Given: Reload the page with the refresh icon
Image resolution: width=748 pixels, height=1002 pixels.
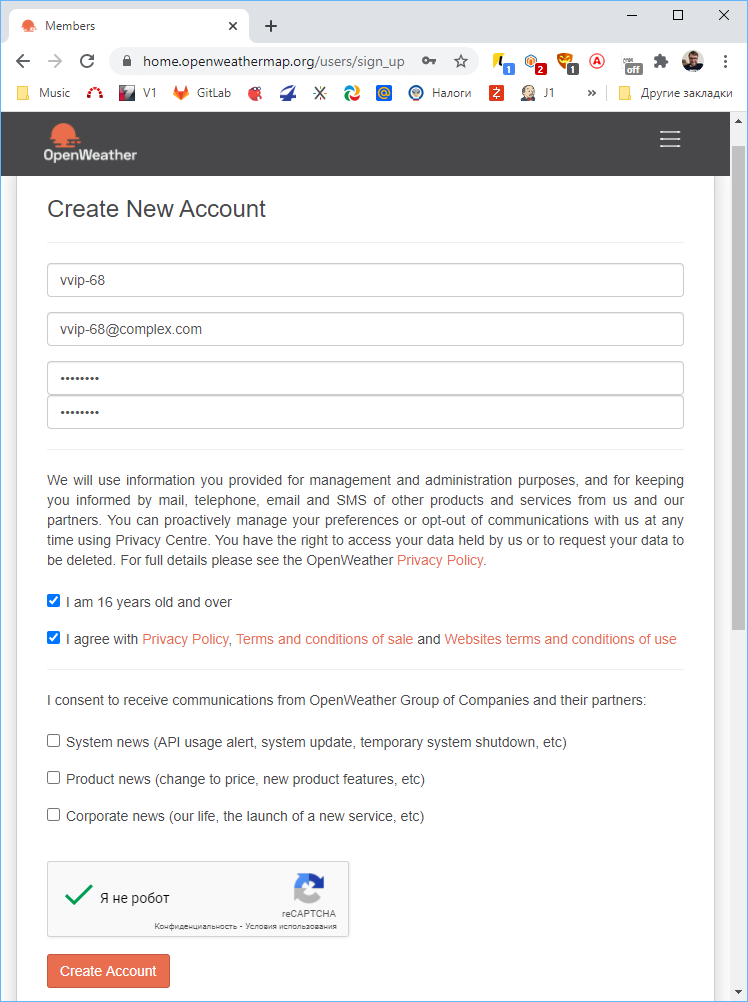Looking at the screenshot, I should point(87,61).
